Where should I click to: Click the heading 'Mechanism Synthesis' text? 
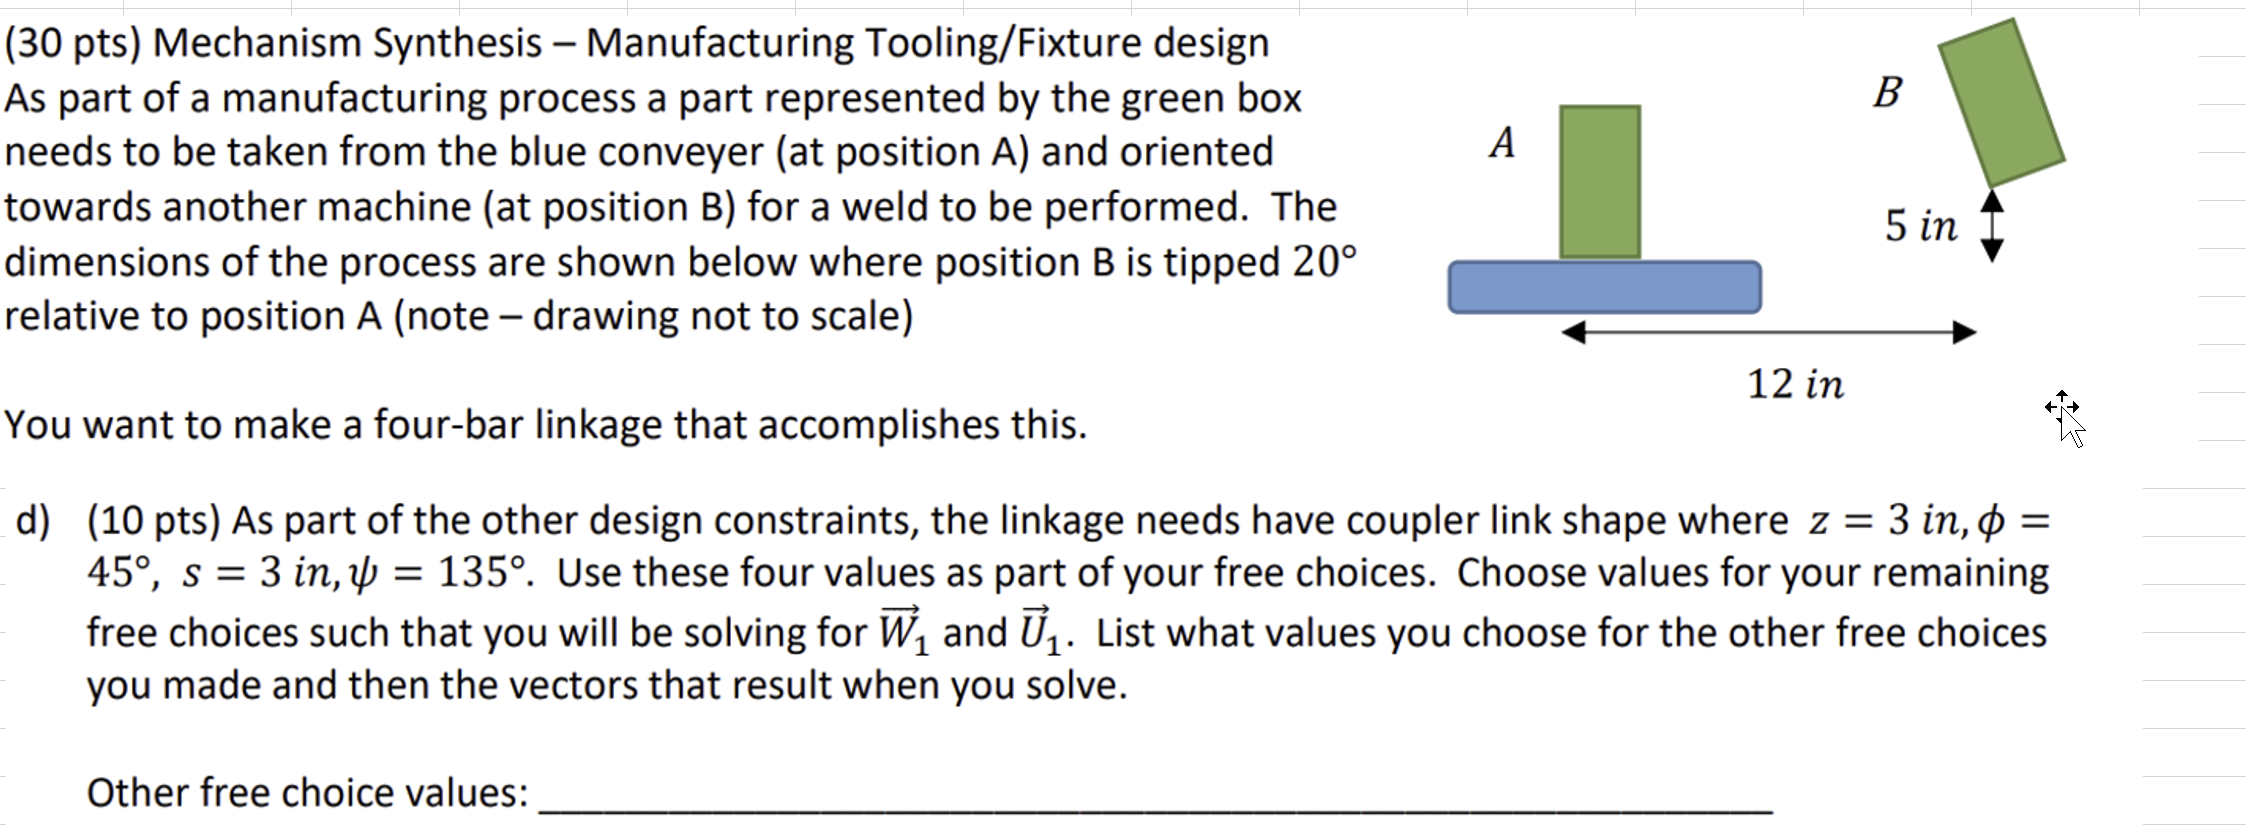click(347, 43)
